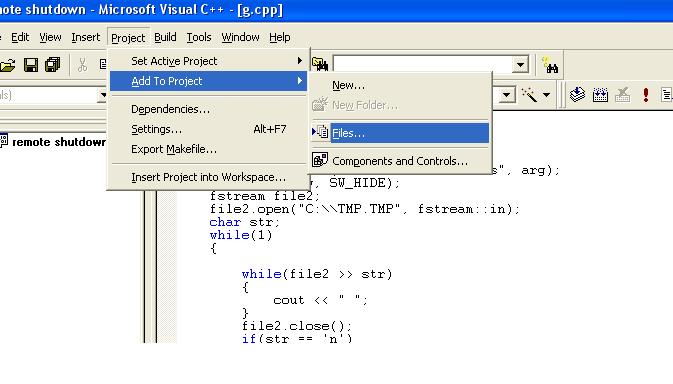Open the Window menu
The image size is (673, 384).
pos(240,37)
